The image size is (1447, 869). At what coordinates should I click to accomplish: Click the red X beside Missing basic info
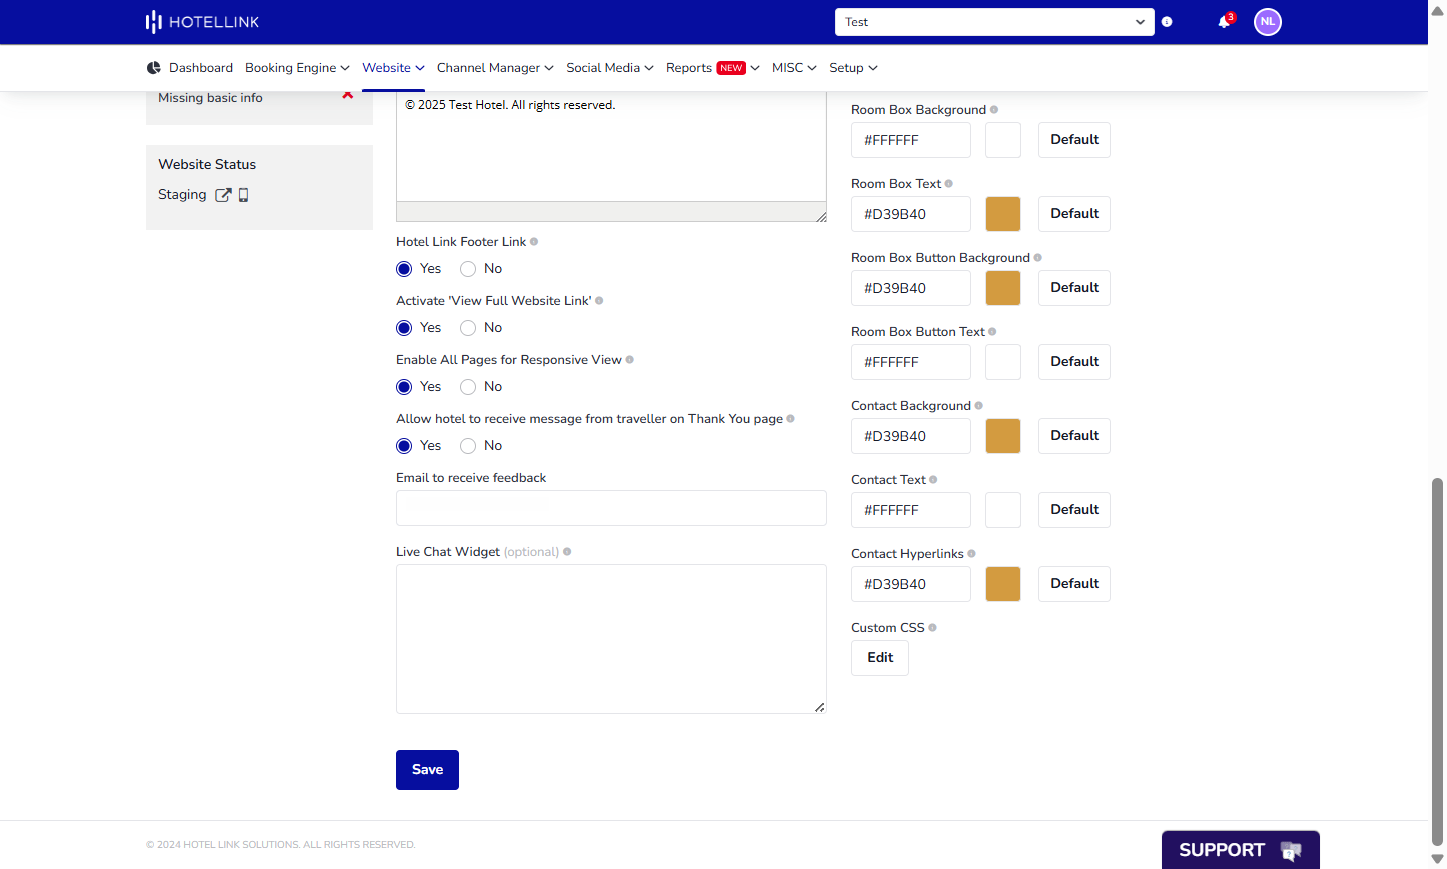point(348,96)
